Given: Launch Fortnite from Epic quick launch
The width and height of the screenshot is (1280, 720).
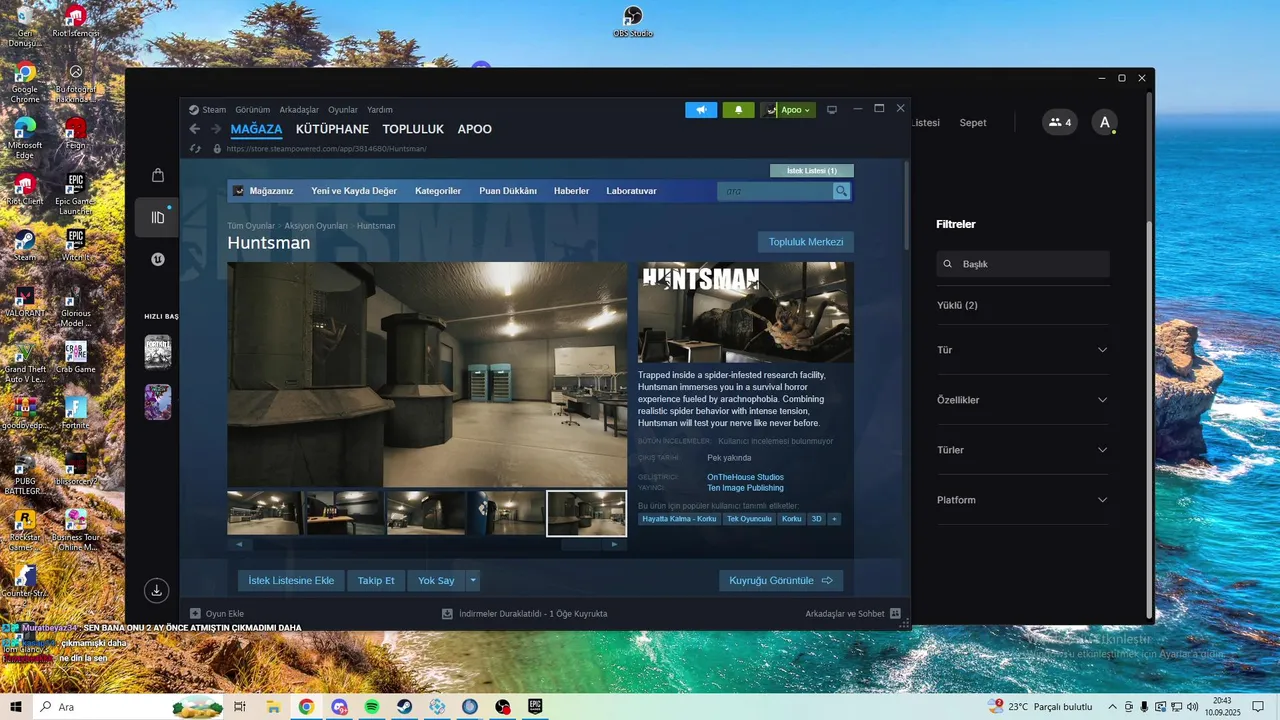Looking at the screenshot, I should click(x=158, y=352).
